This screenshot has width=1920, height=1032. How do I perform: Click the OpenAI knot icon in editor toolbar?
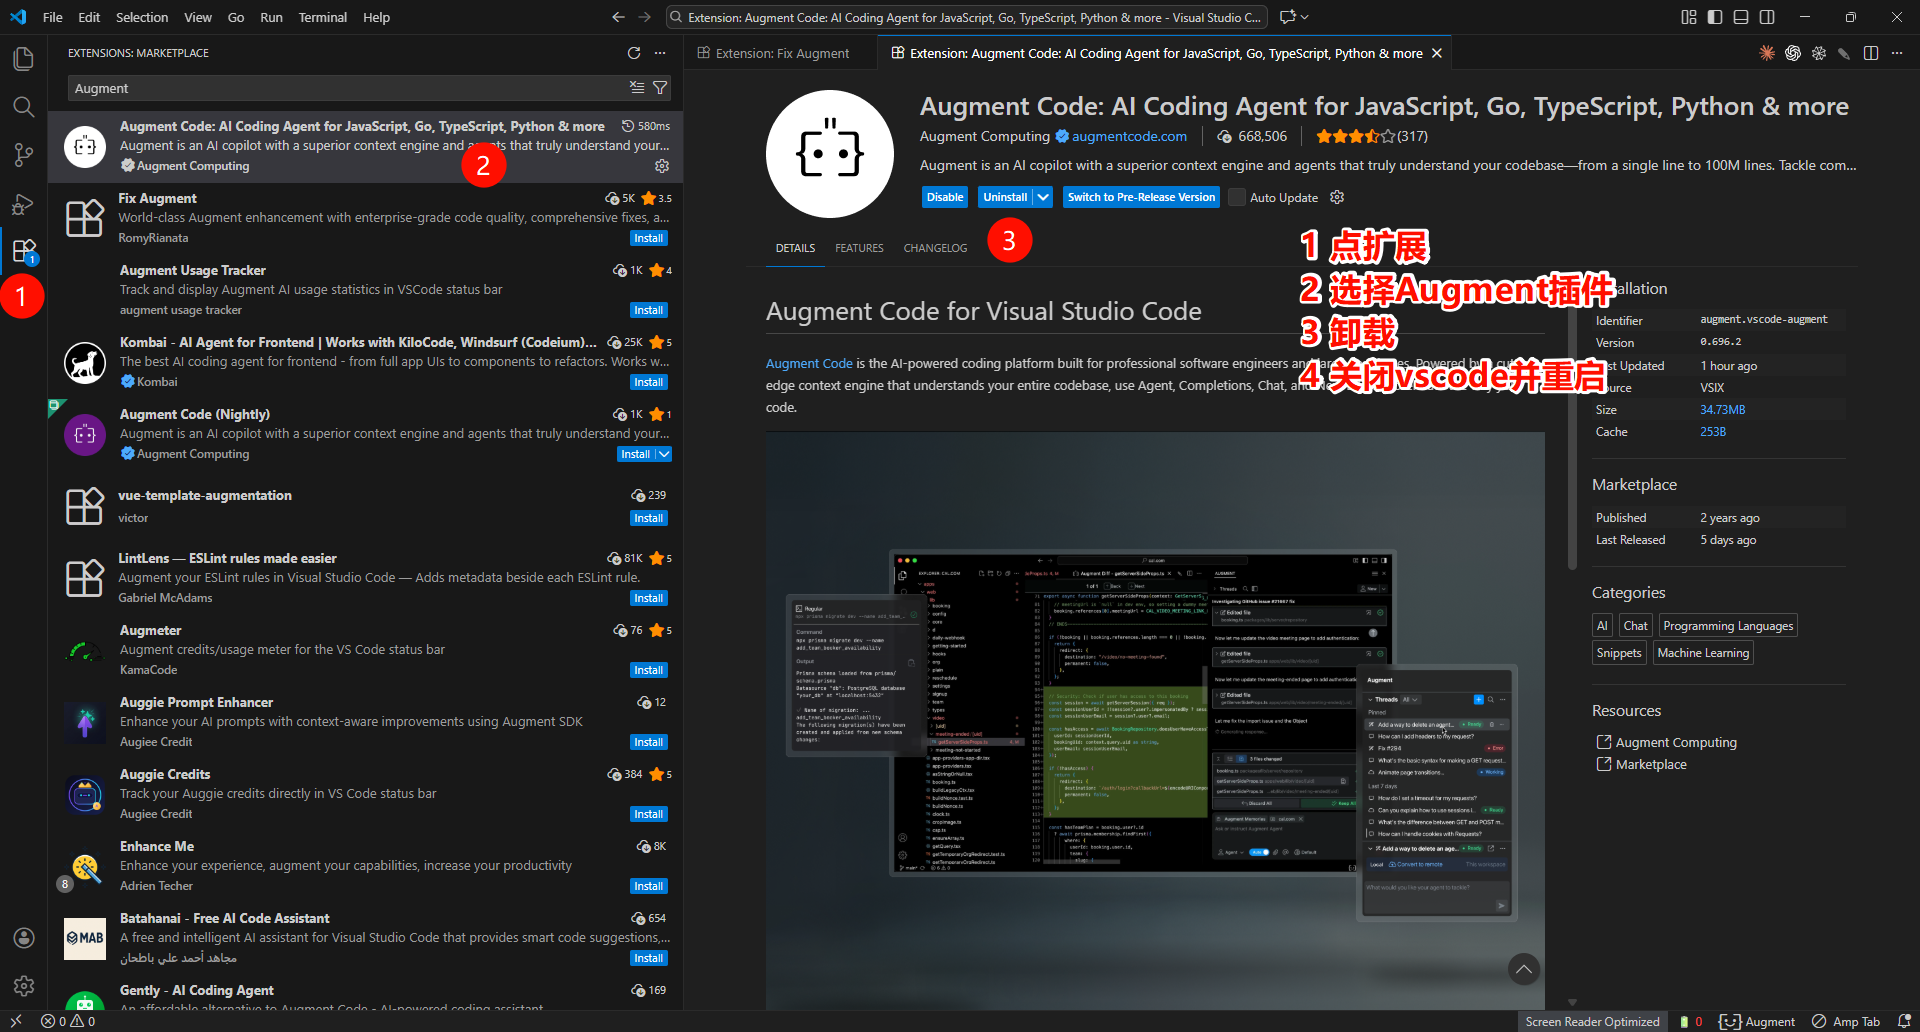click(x=1793, y=53)
